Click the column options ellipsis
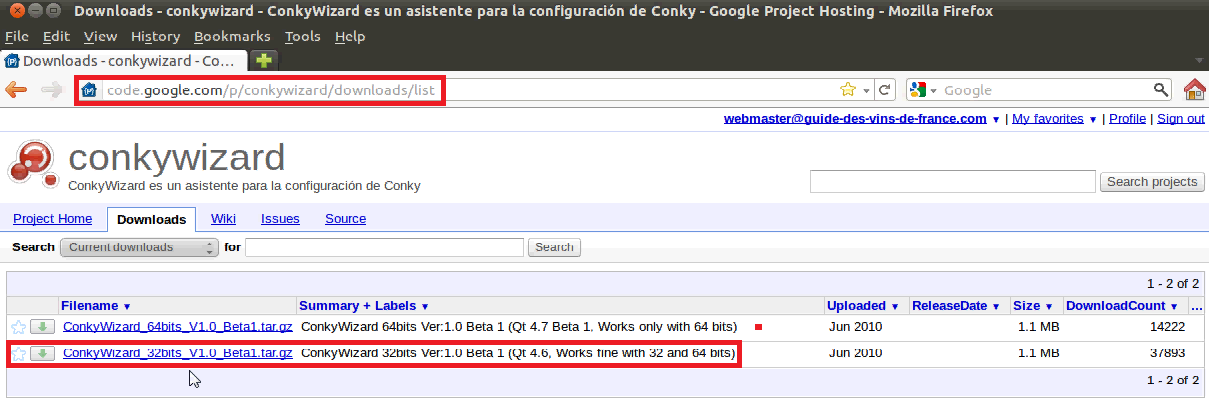 1197,305
